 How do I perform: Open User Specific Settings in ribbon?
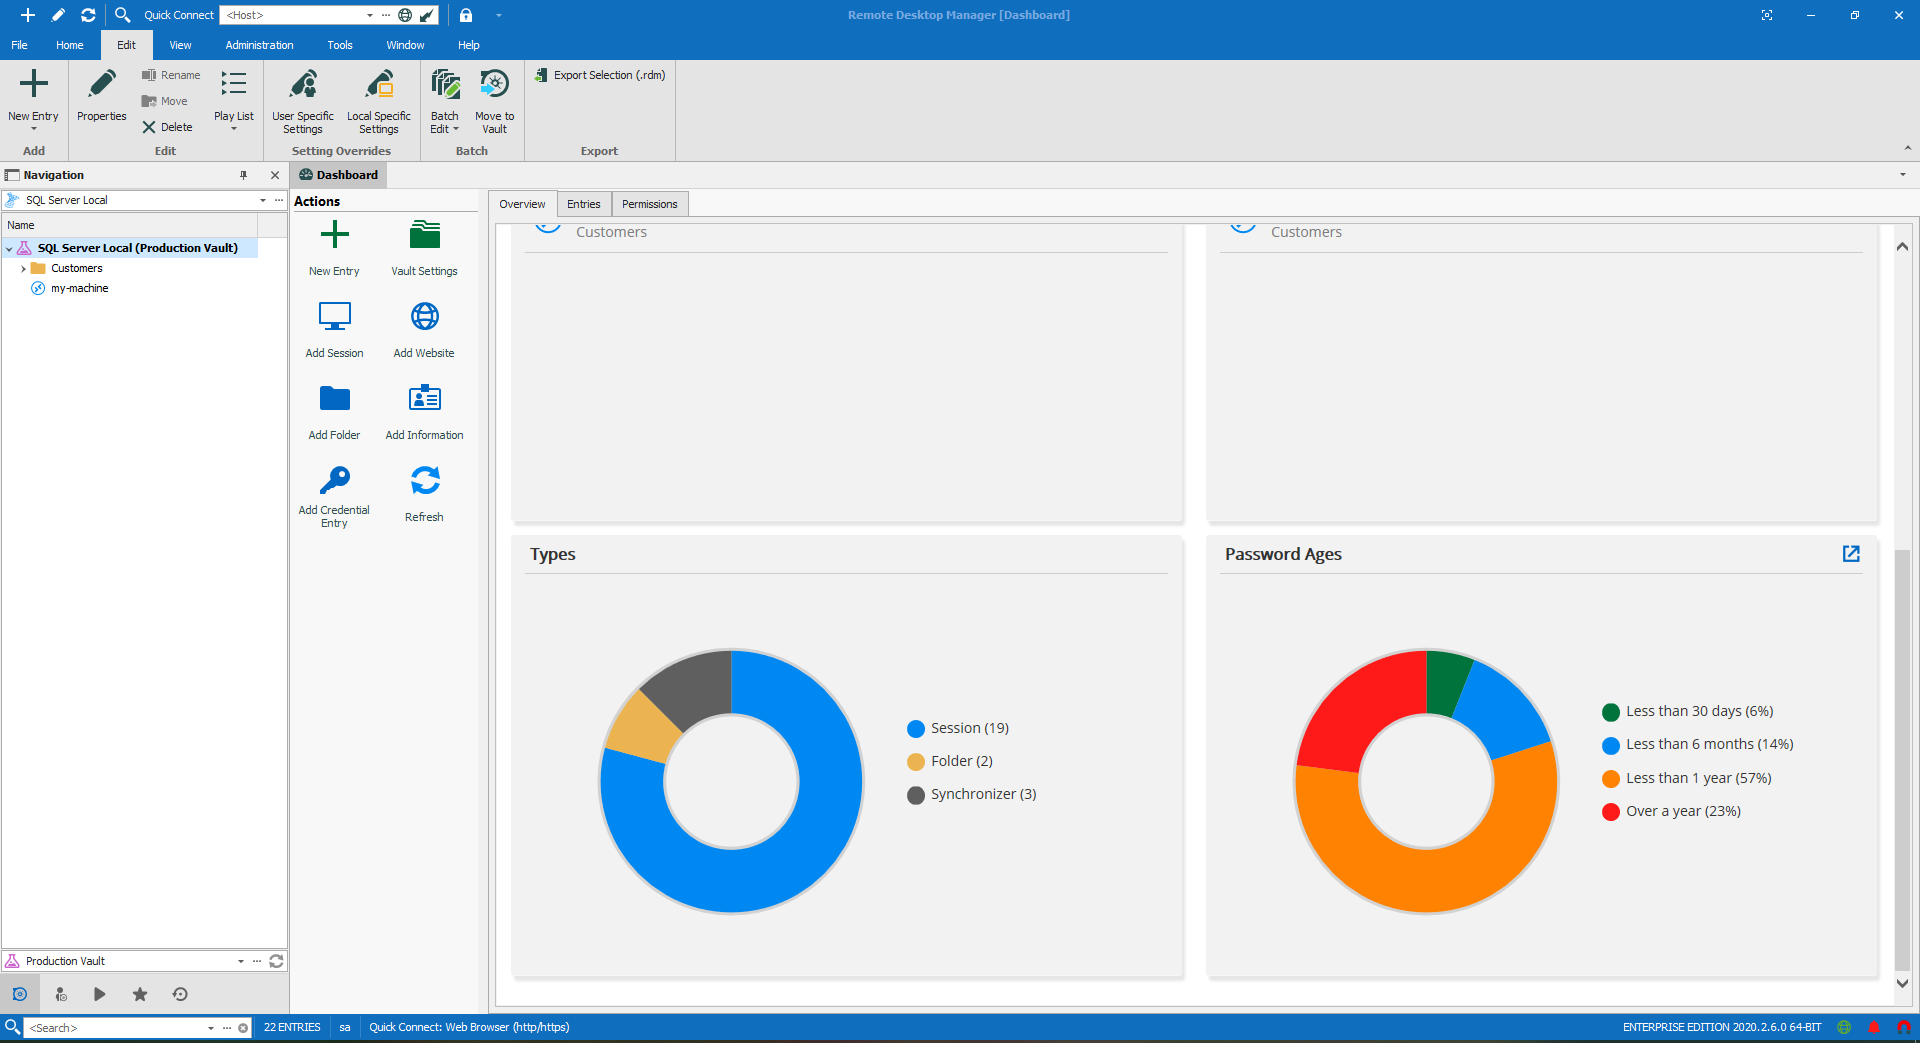tap(302, 86)
